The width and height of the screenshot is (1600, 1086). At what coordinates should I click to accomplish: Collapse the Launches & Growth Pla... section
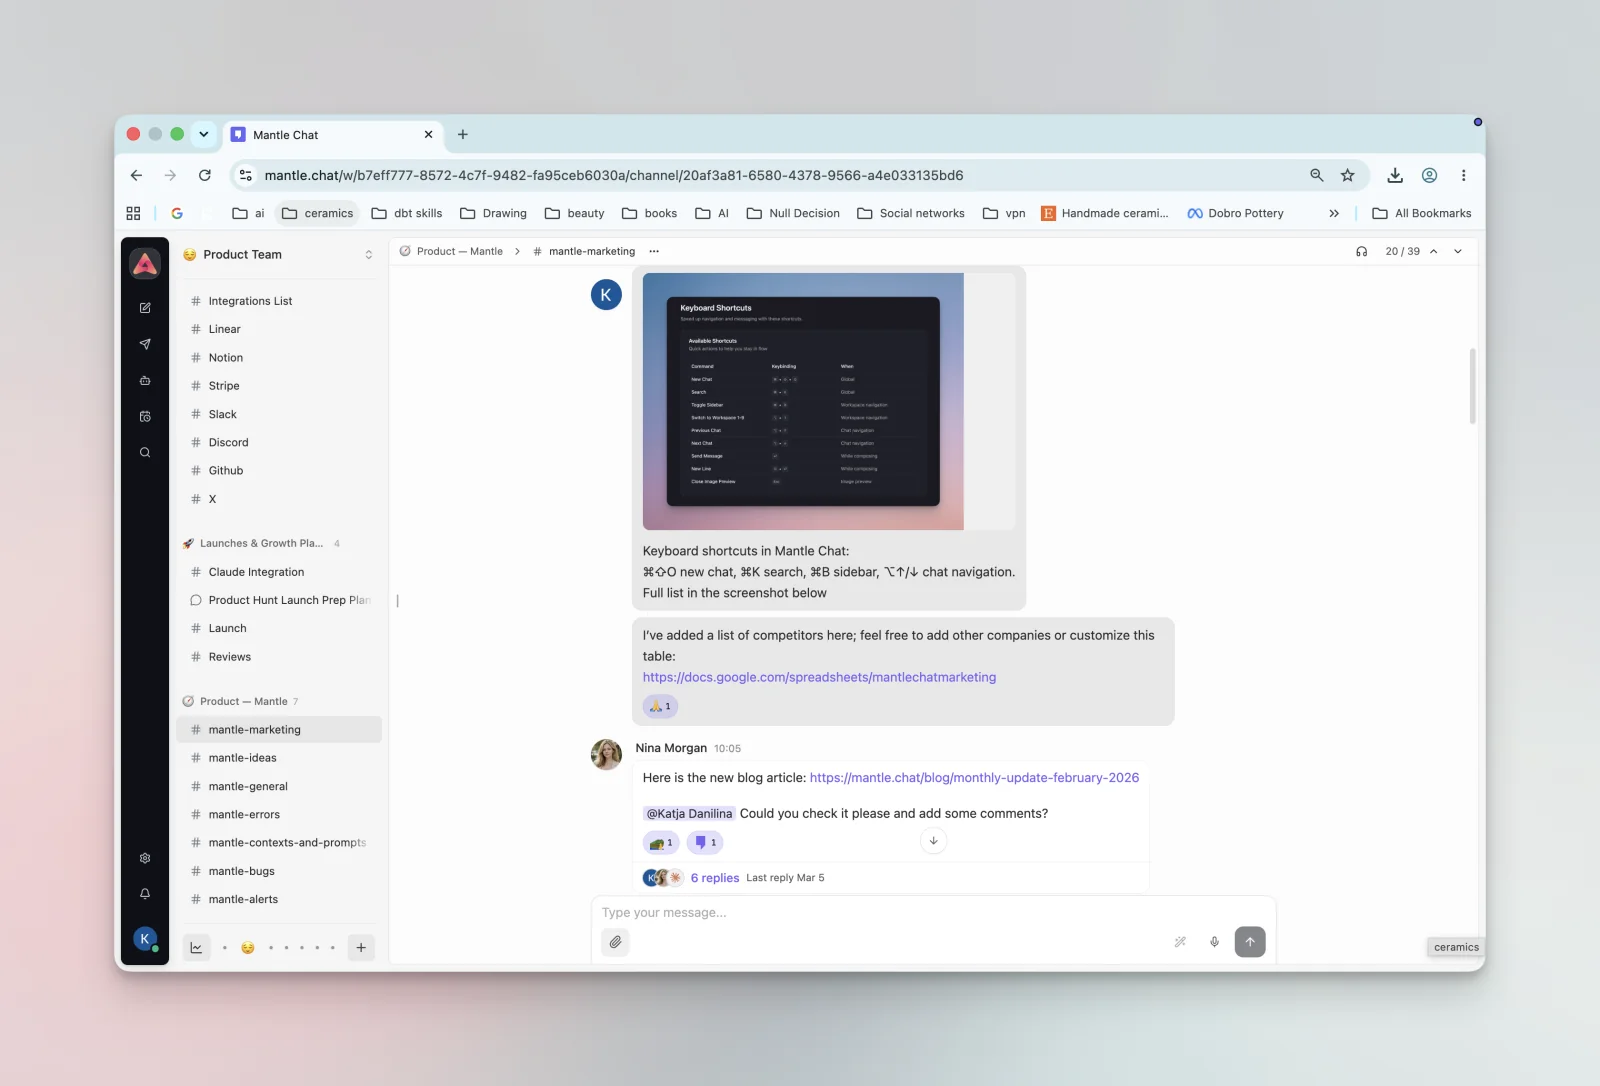261,544
